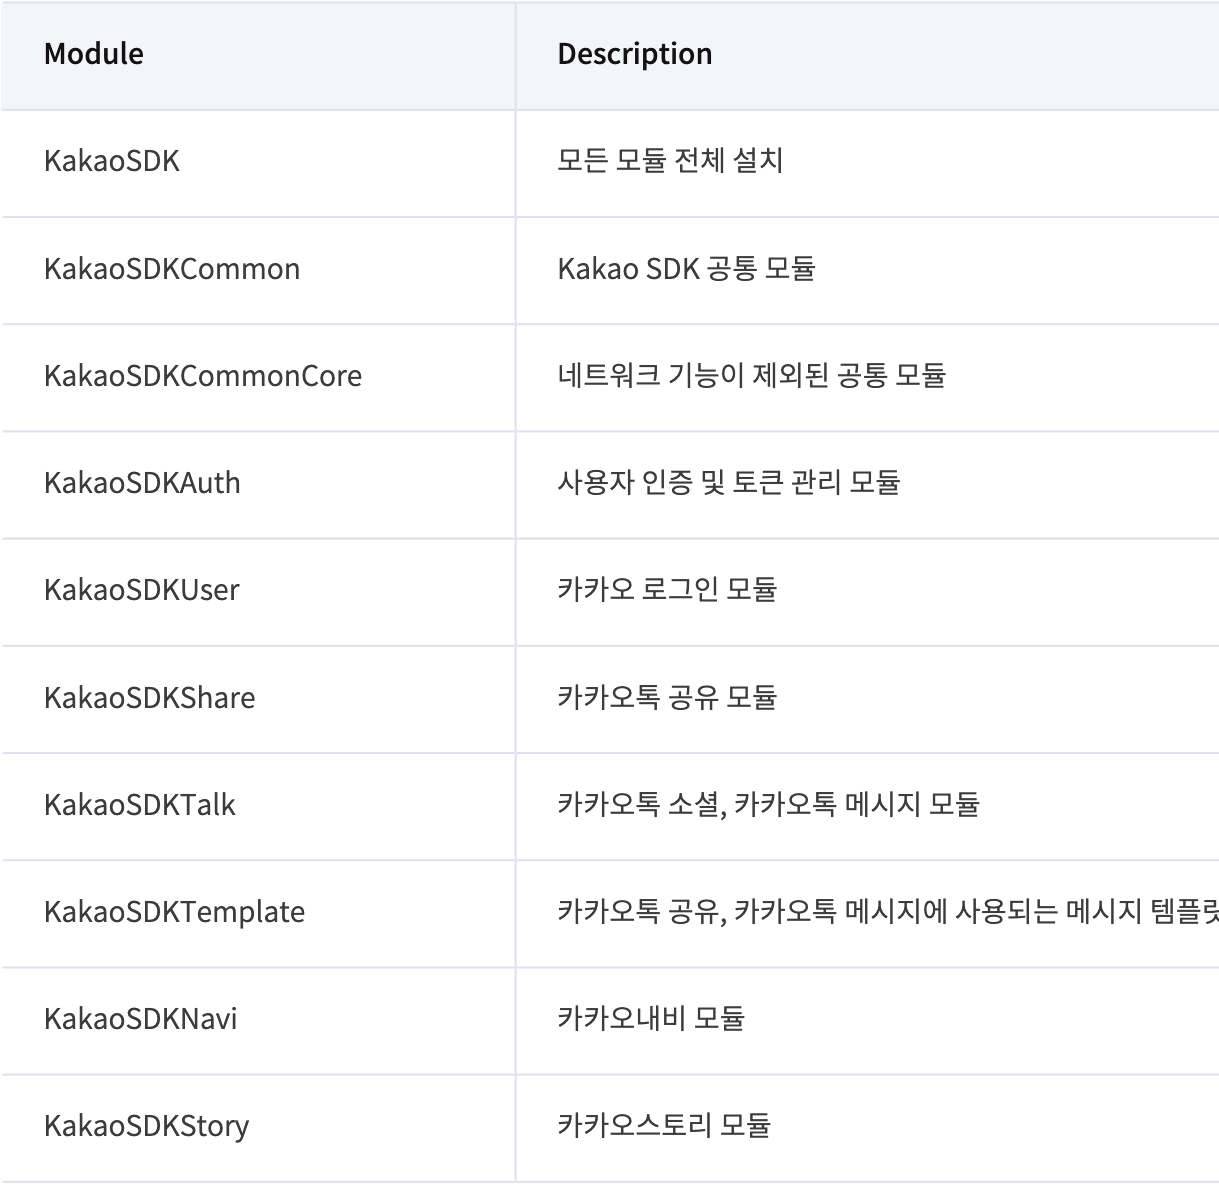Click the 'Kakao SDK 공통 모듈' description
The image size is (1219, 1186).
click(687, 268)
